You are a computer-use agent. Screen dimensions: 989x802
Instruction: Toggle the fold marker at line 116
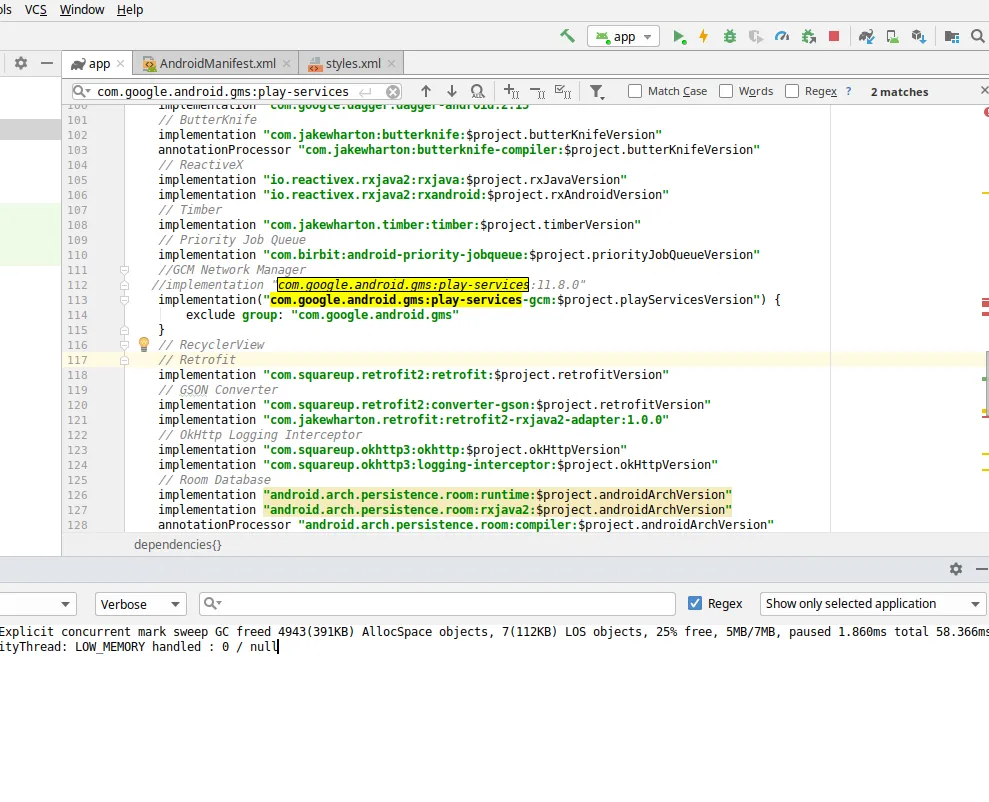point(124,345)
